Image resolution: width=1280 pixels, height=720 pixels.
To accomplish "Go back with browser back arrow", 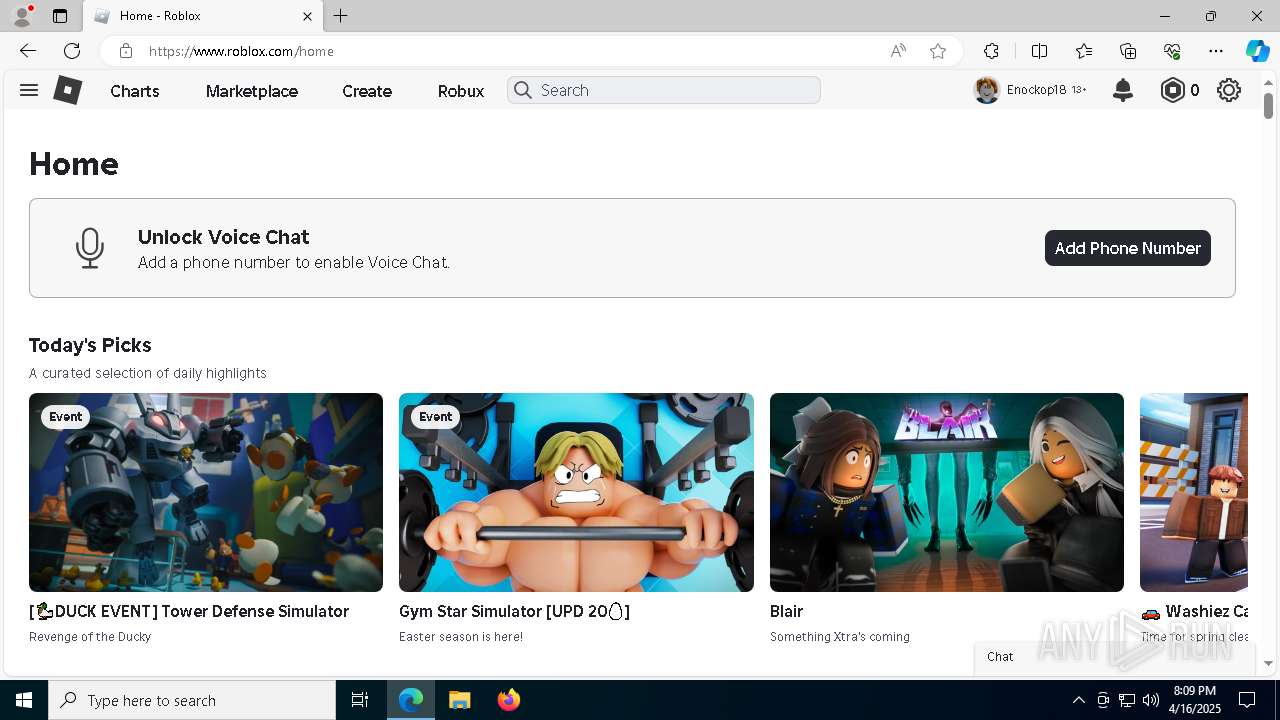I will point(27,51).
